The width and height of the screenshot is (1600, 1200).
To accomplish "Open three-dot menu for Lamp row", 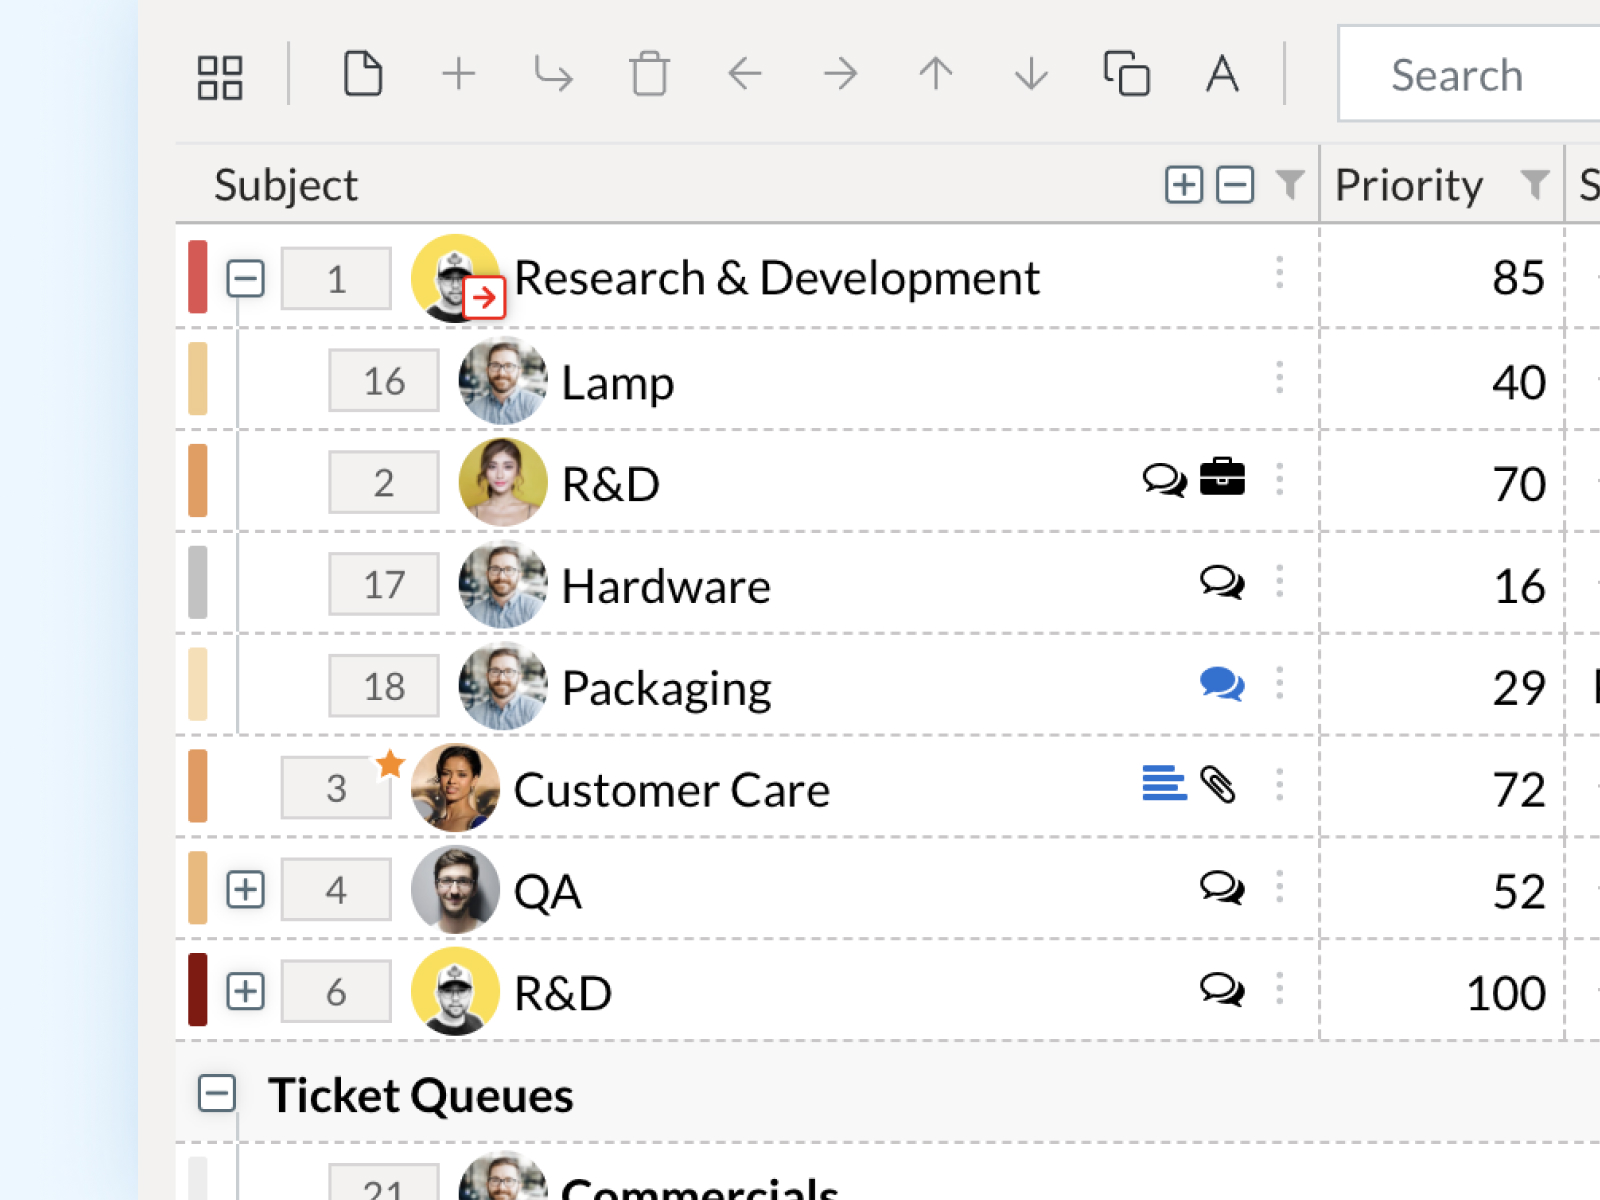I will [x=1279, y=379].
